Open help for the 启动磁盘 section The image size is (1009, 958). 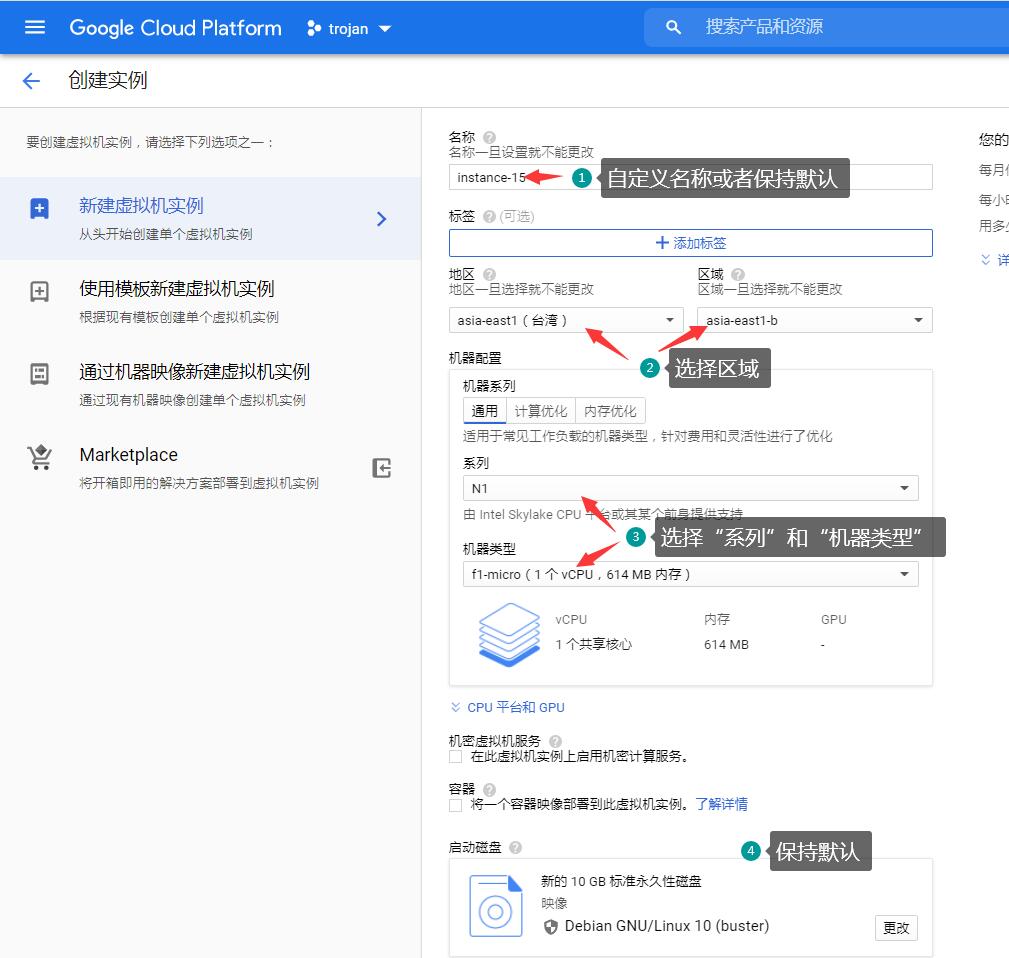coord(515,847)
